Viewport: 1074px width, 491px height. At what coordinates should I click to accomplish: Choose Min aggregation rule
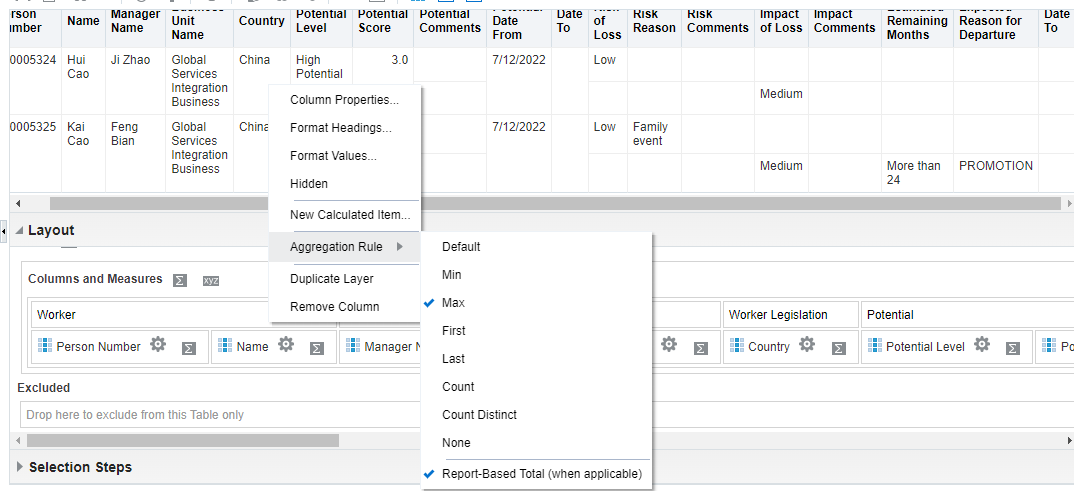click(x=536, y=275)
